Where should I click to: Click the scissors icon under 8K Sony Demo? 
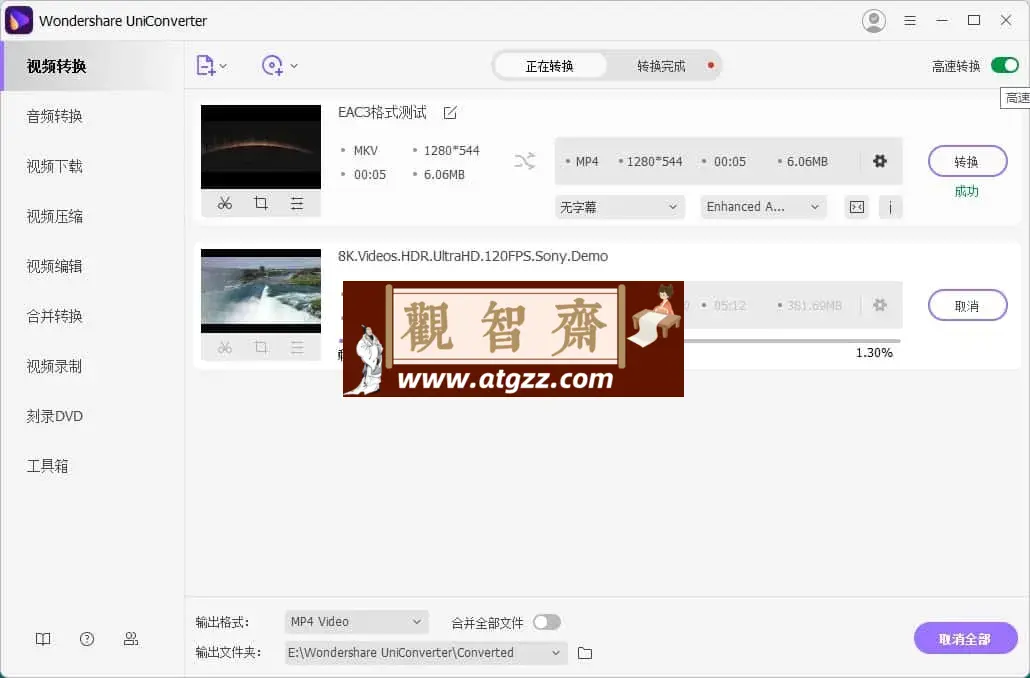pyautogui.click(x=225, y=348)
